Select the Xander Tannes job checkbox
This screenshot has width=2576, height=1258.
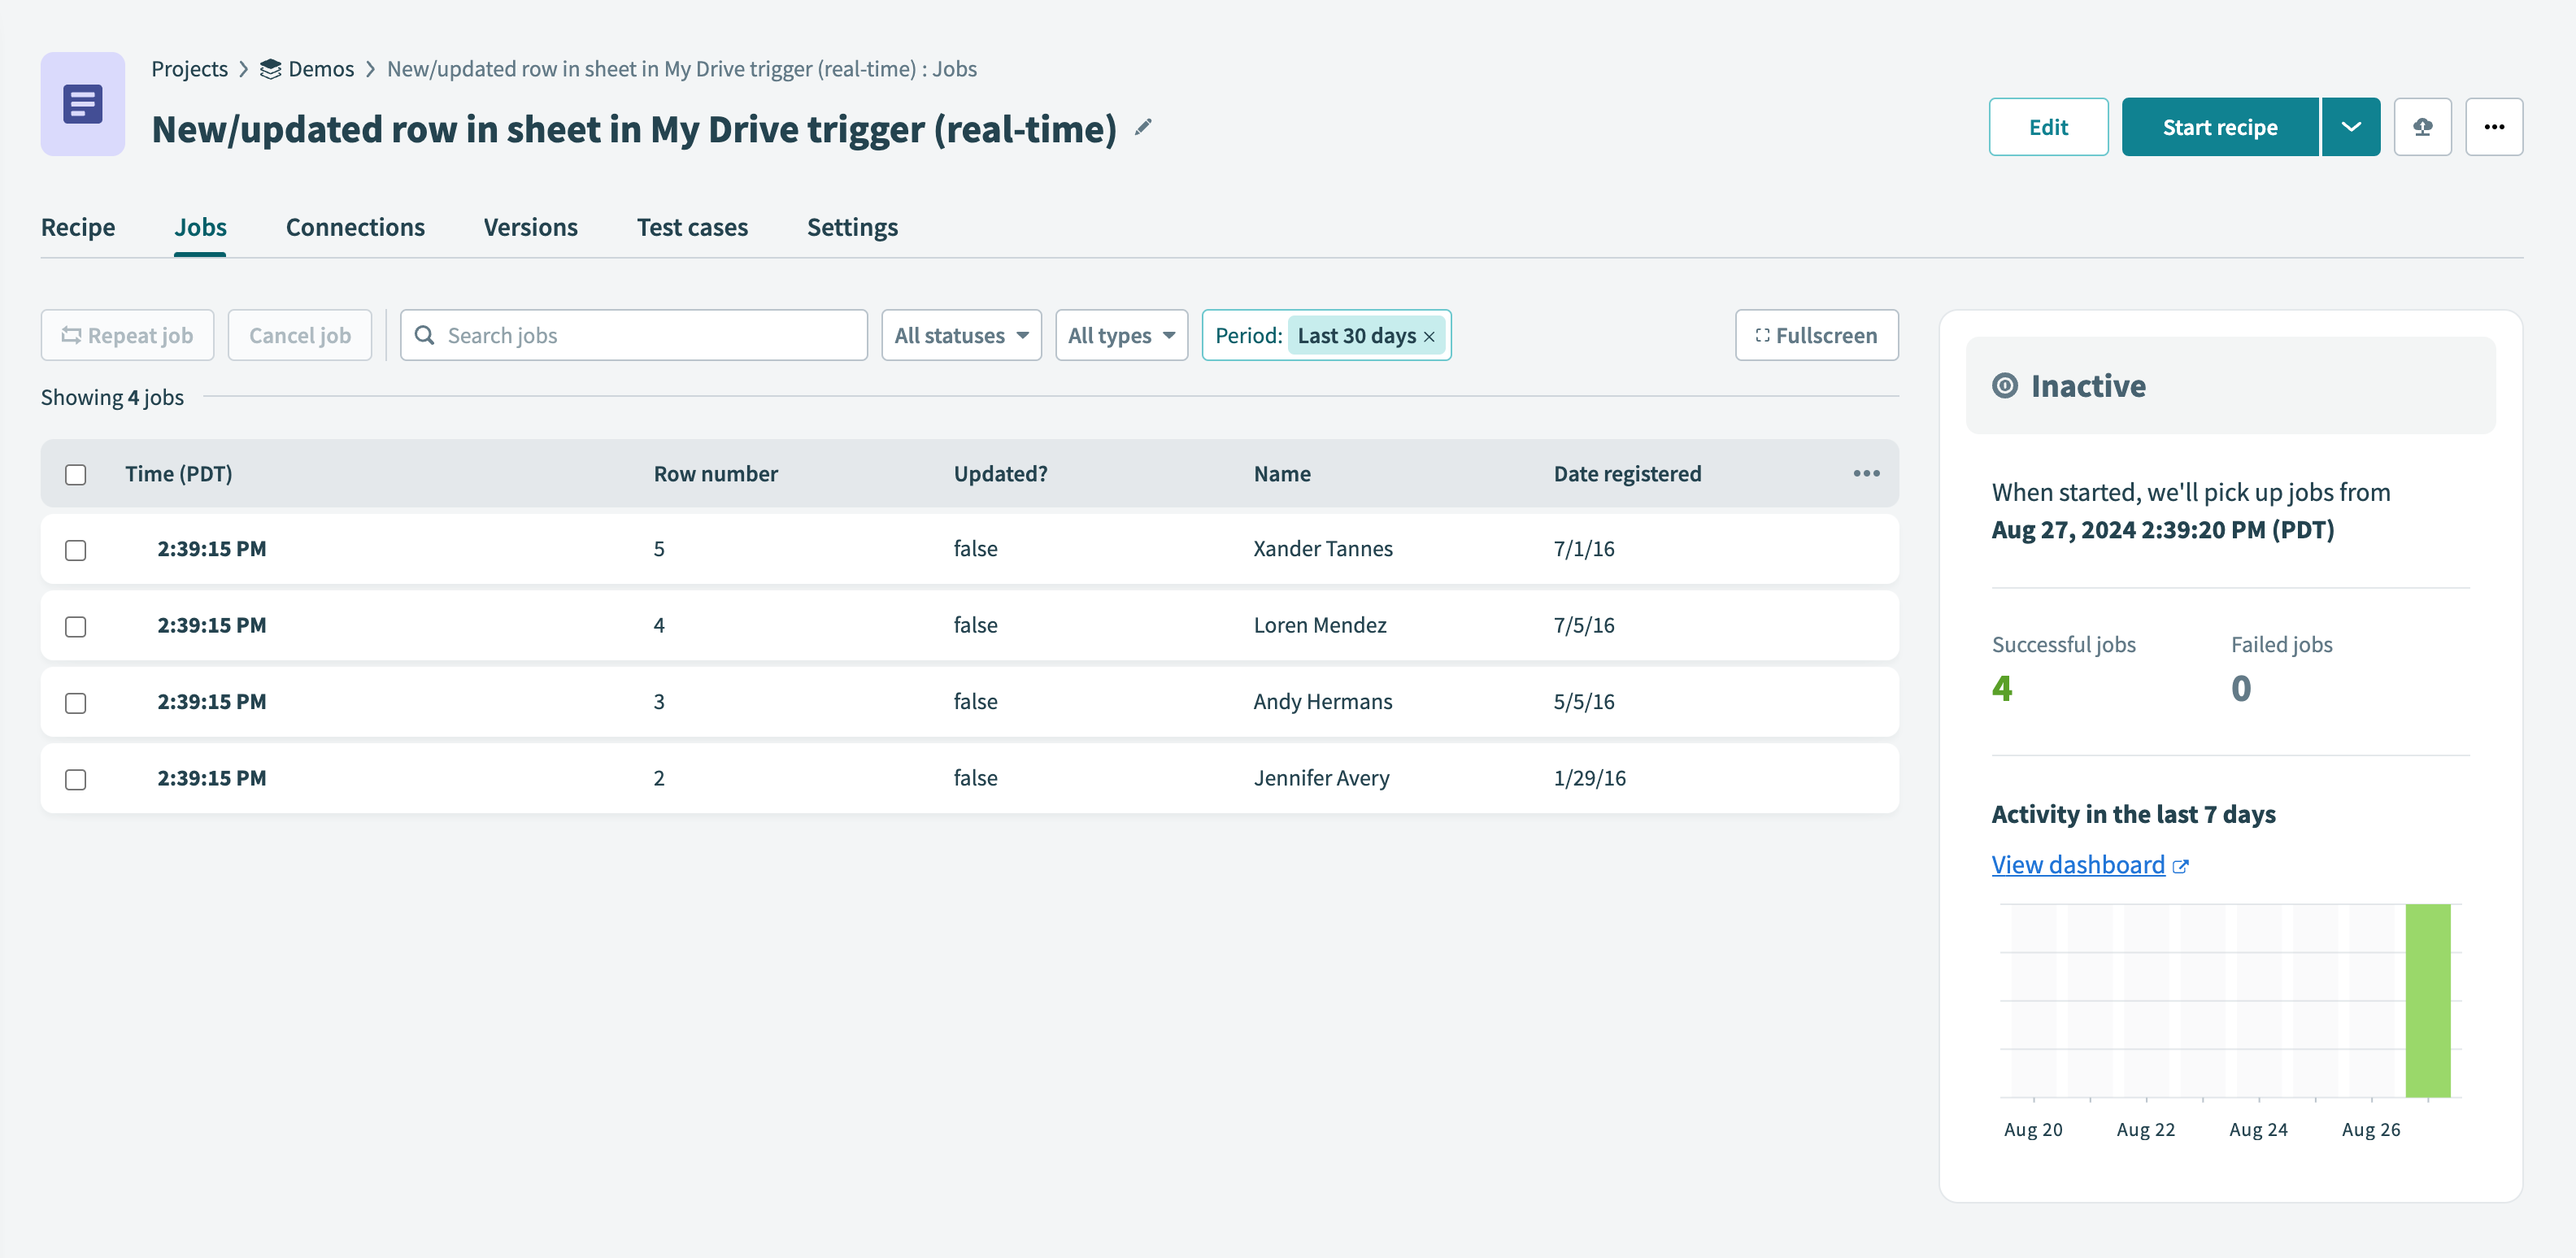coord(76,550)
